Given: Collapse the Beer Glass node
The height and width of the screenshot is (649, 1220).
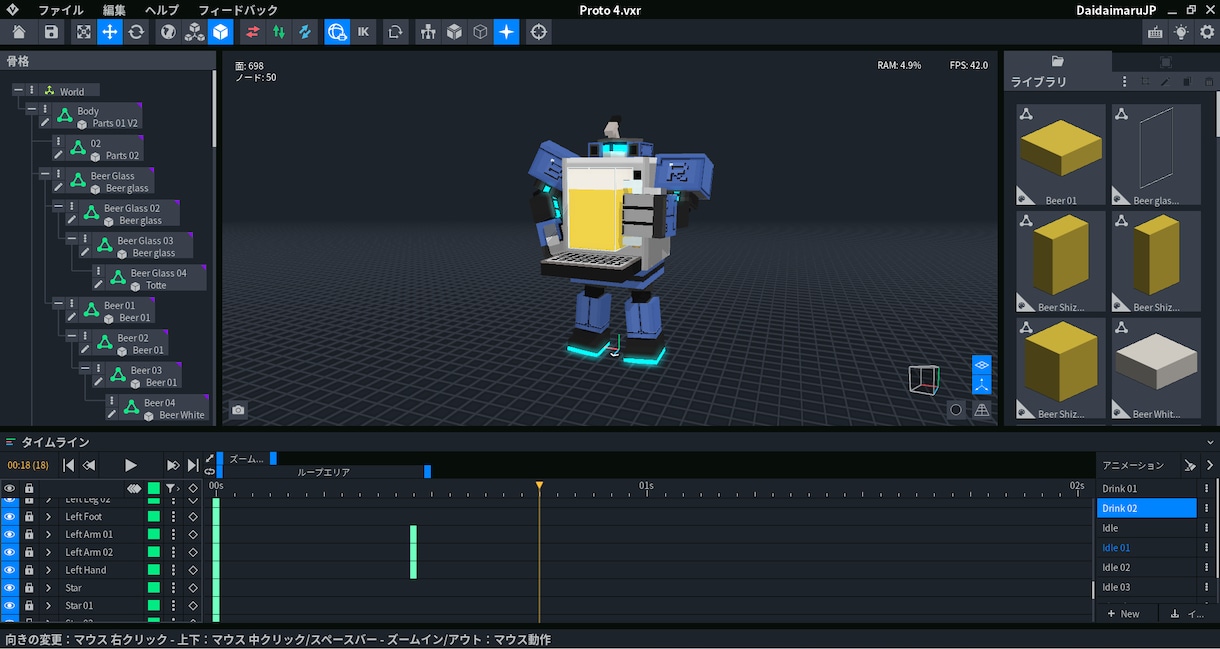Looking at the screenshot, I should (x=44, y=173).
